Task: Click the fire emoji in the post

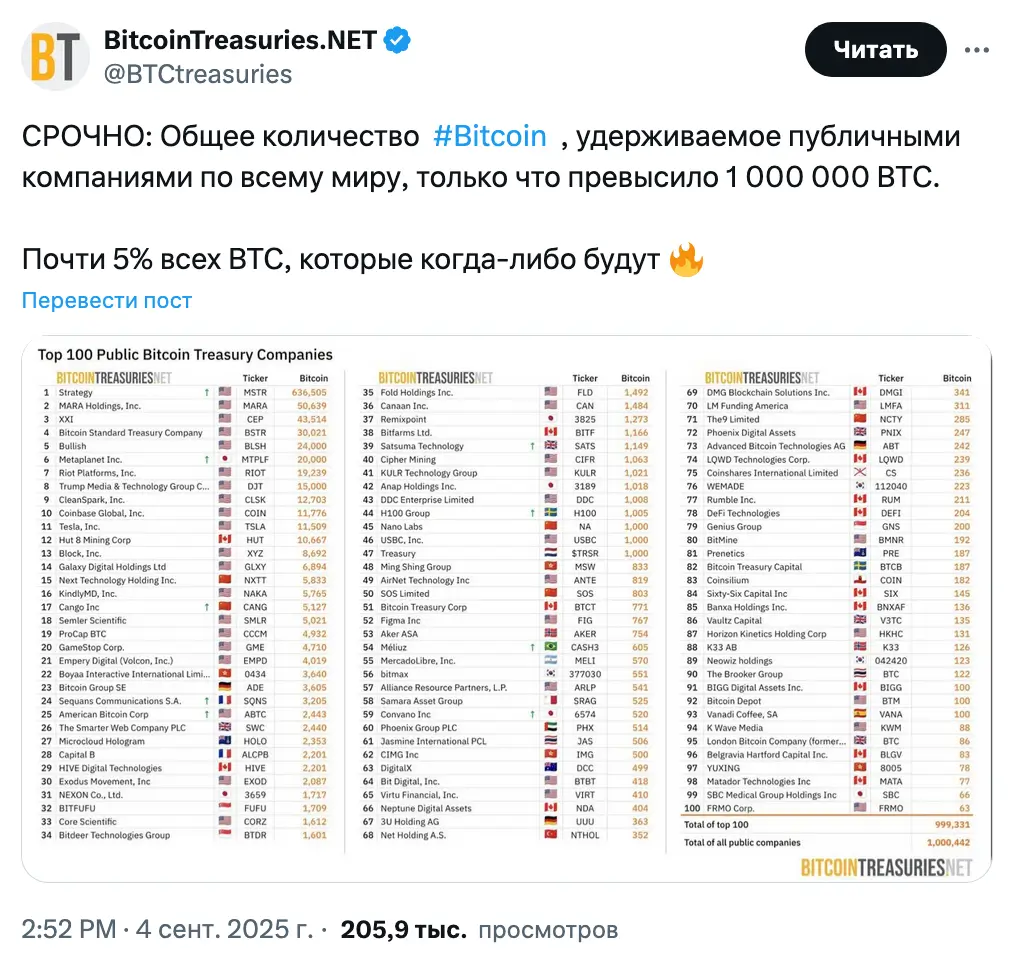Action: click(x=686, y=260)
